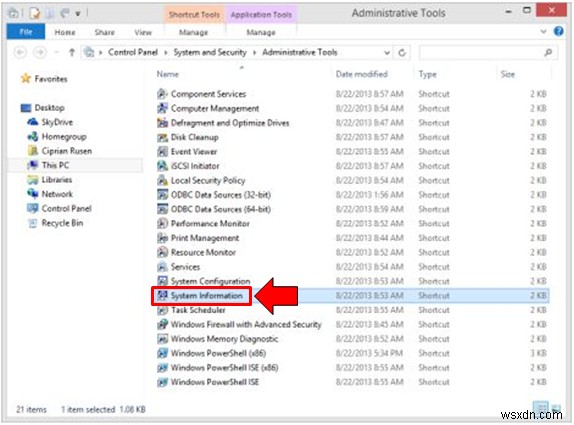The height and width of the screenshot is (425, 574).
Task: Open the address bar history dropdown
Action: 387,53
